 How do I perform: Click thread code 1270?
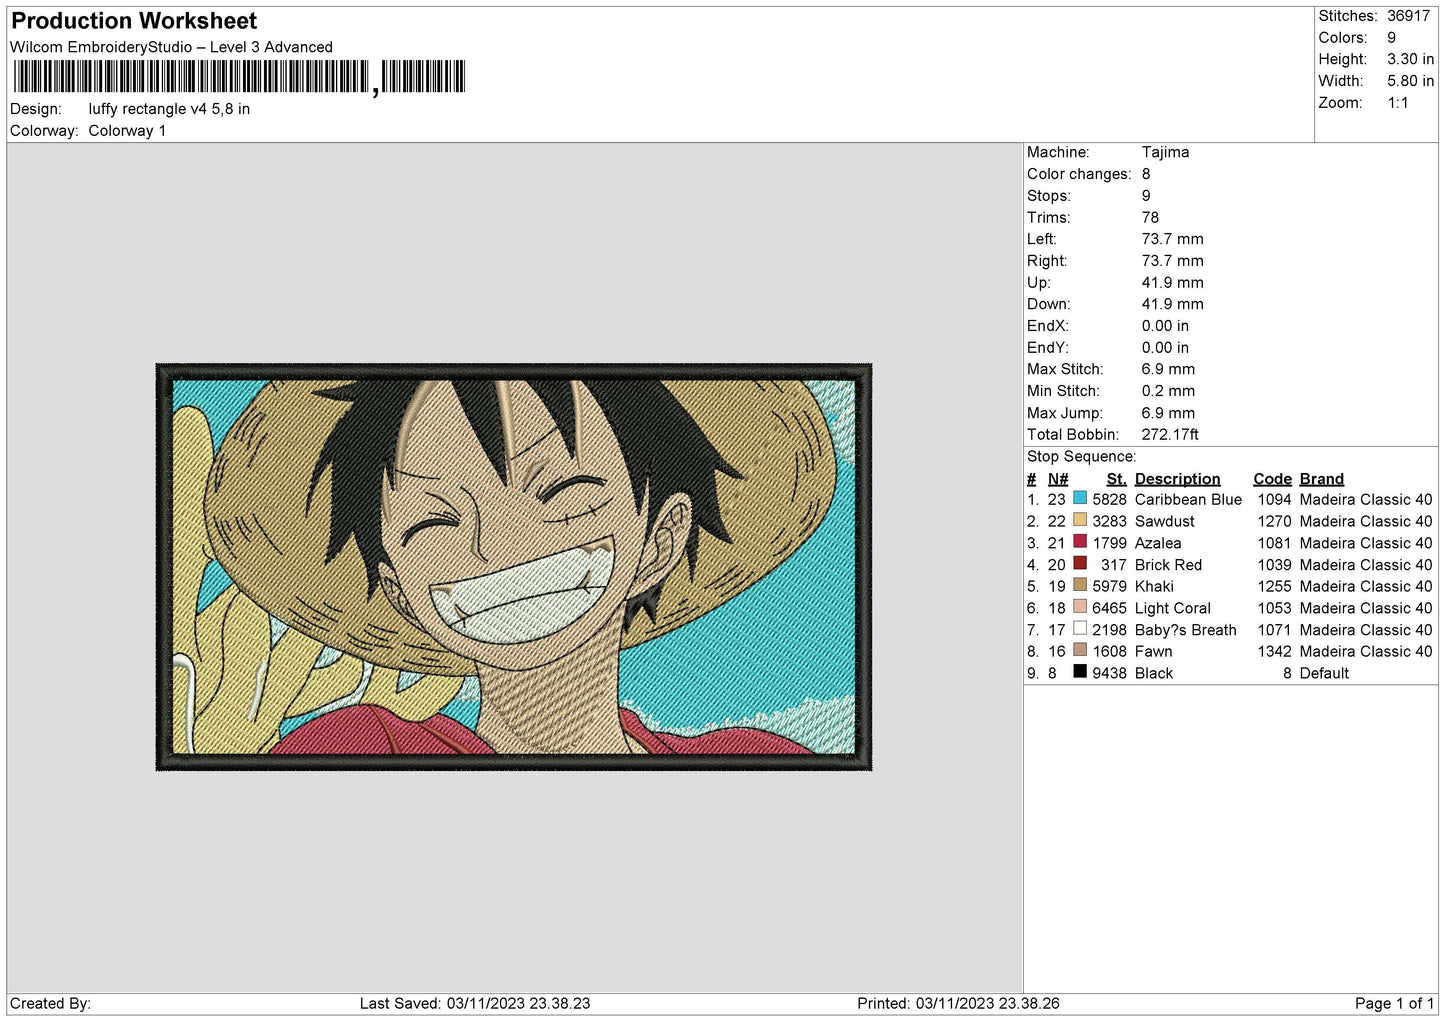pos(1274,522)
